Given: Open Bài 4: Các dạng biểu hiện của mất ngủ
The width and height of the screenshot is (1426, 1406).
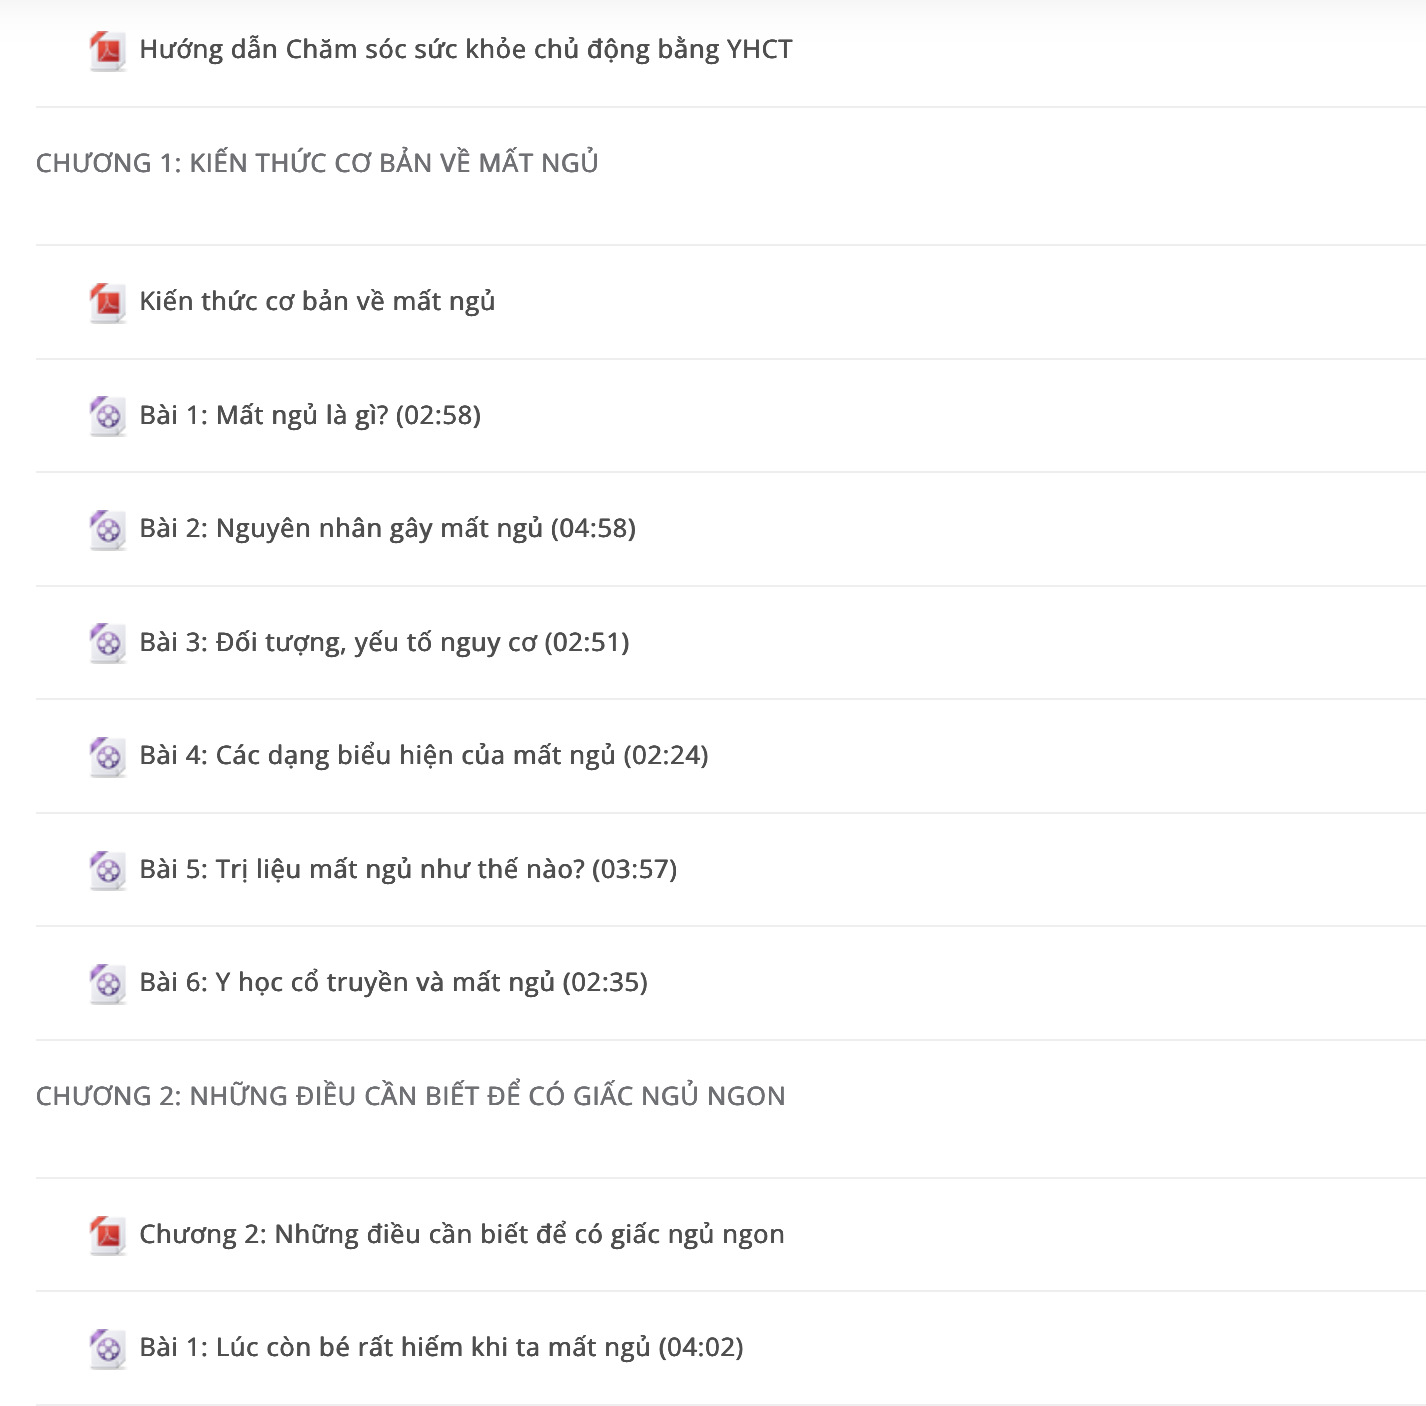Looking at the screenshot, I should point(424,756).
